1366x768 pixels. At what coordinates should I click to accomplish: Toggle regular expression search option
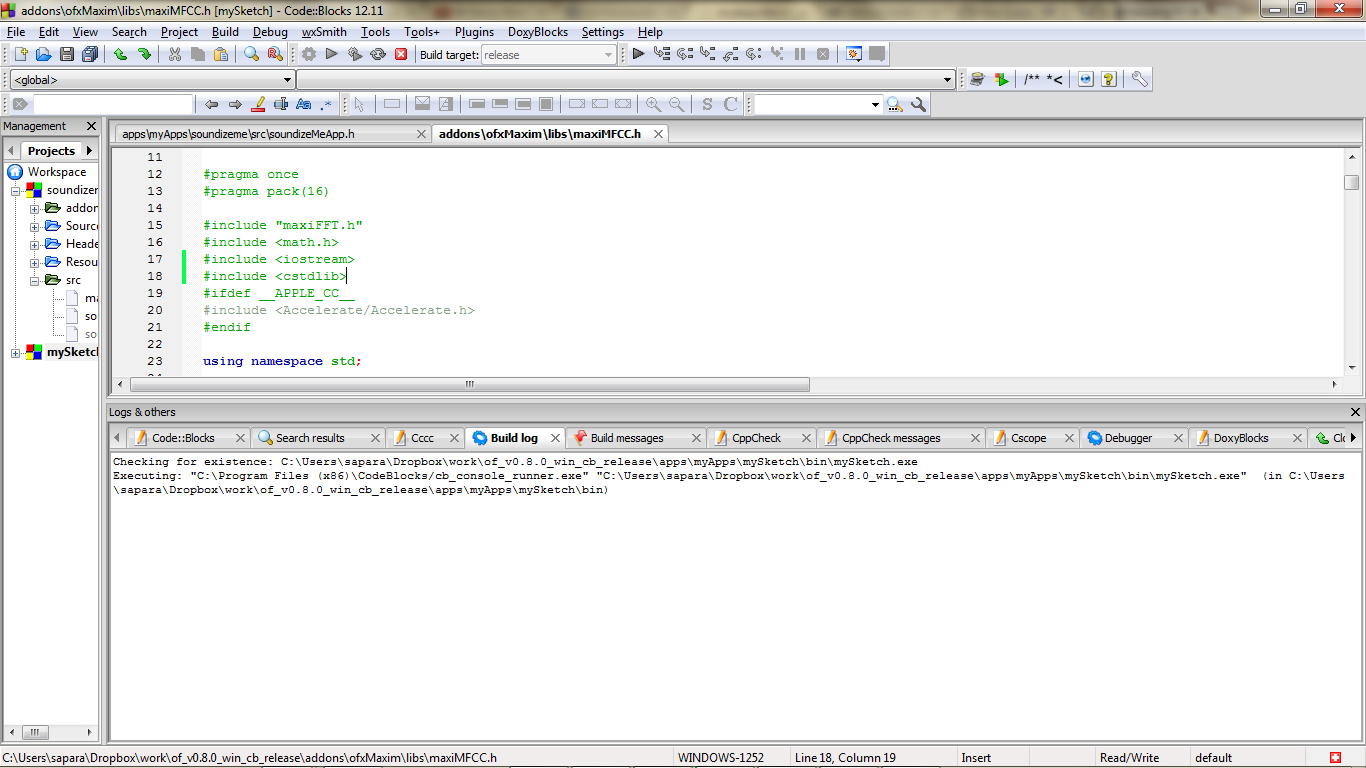[x=326, y=104]
